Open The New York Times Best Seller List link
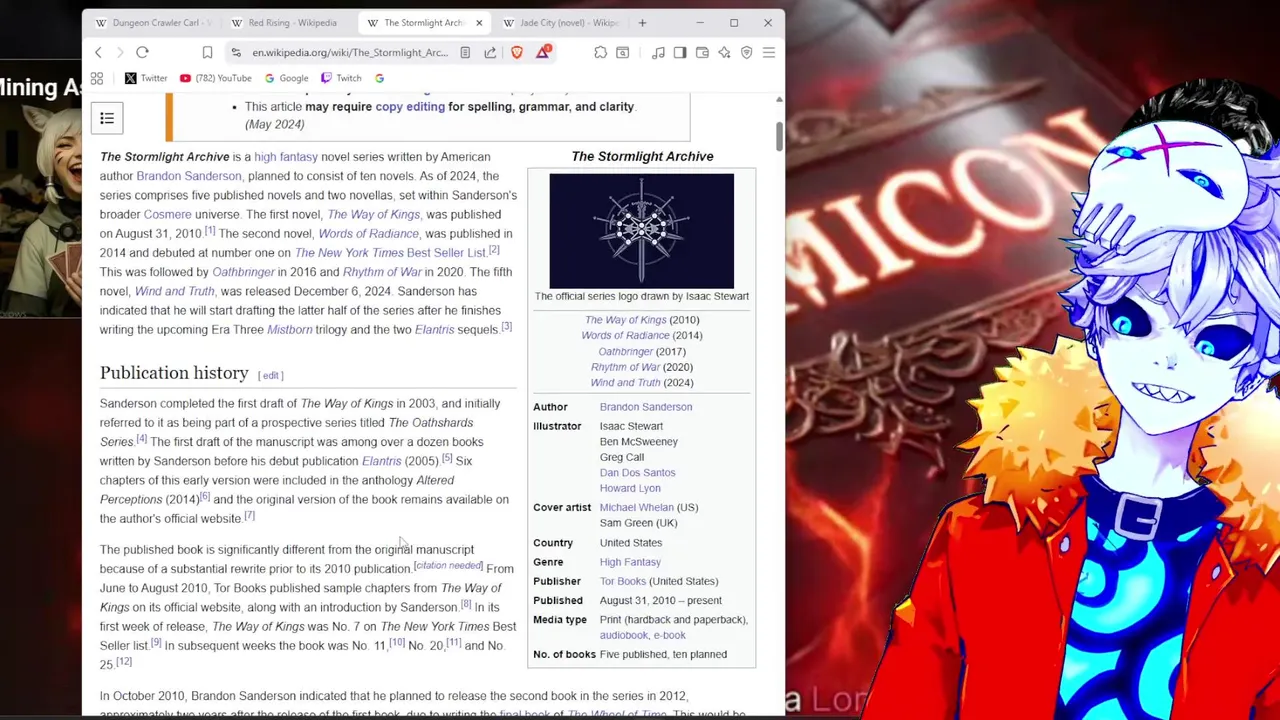The height and width of the screenshot is (720, 1280). pyautogui.click(x=390, y=253)
